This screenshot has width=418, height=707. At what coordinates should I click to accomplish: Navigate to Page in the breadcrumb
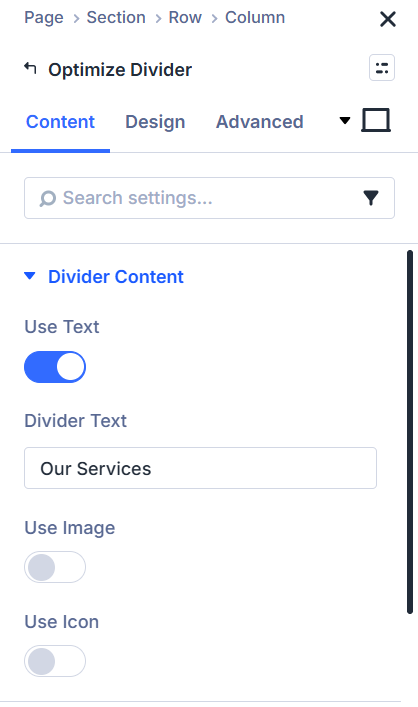tap(44, 18)
